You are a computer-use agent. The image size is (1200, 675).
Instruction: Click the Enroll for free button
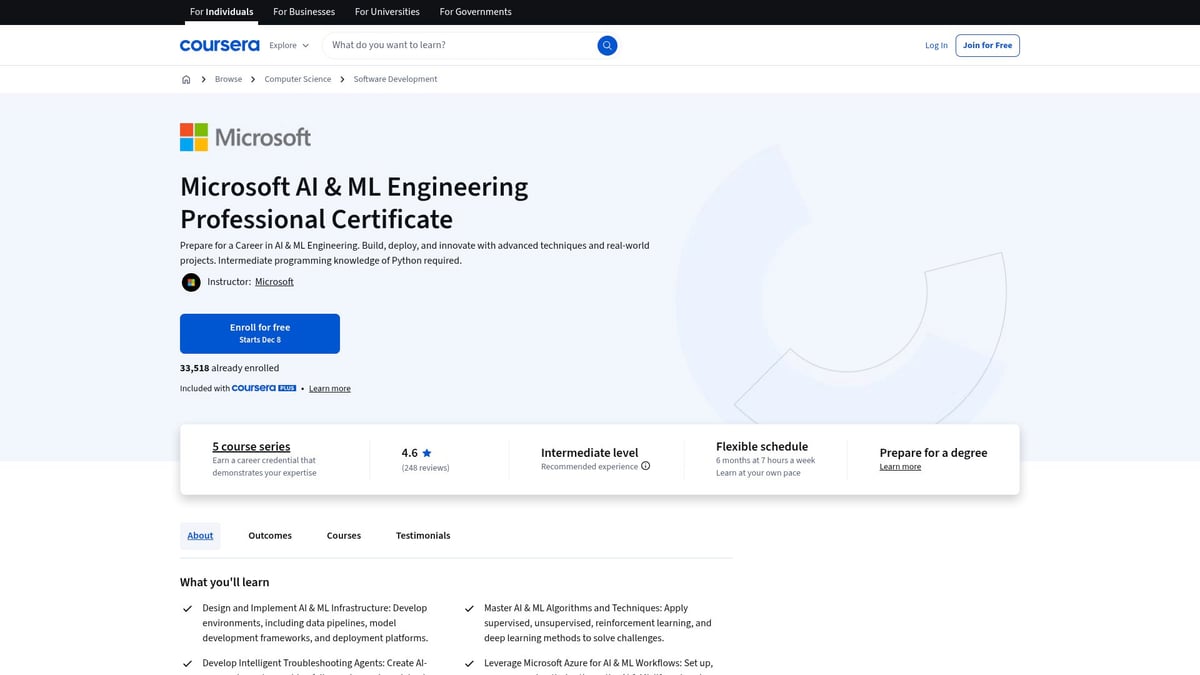(x=260, y=333)
